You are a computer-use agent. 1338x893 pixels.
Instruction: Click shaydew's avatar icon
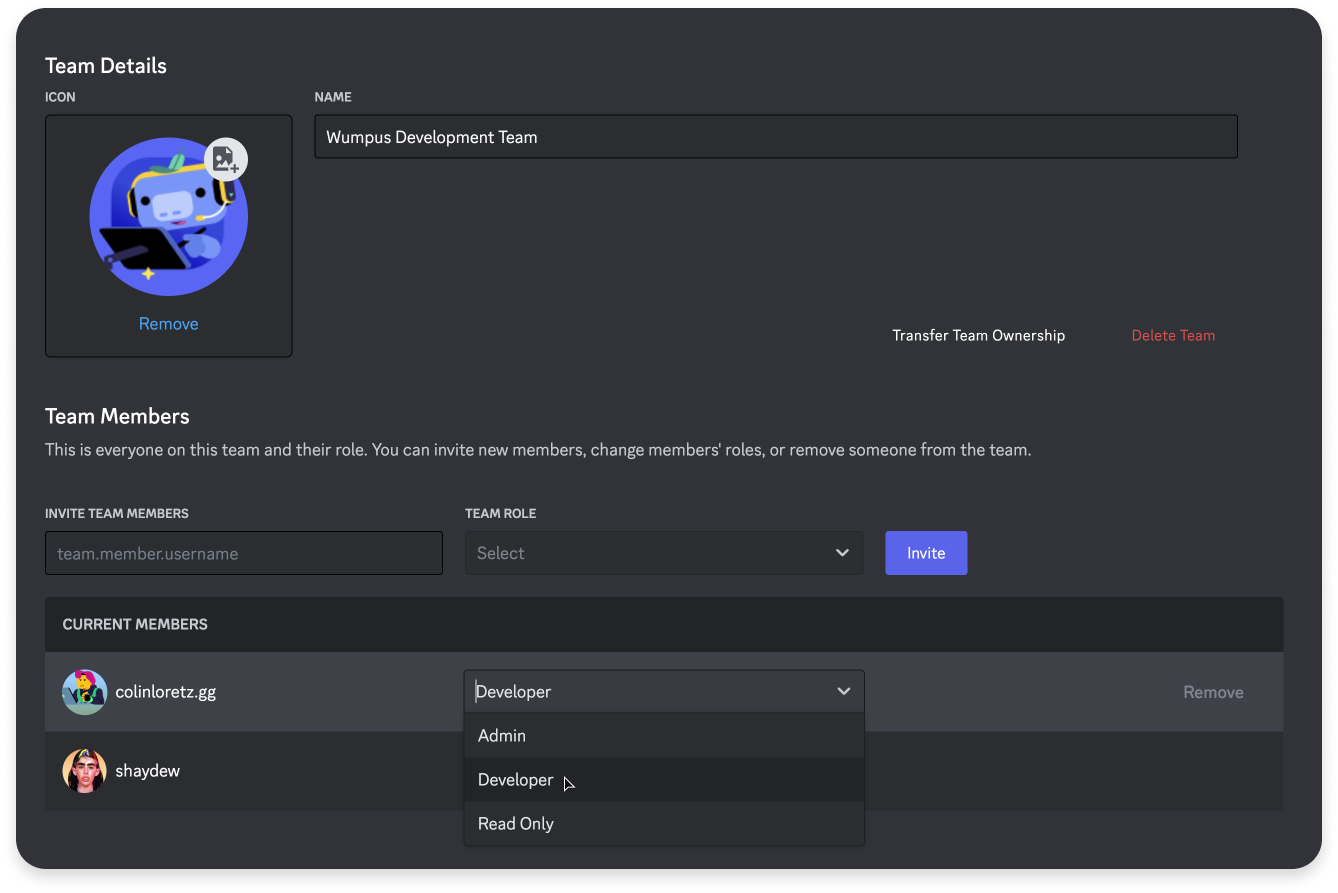tap(84, 771)
